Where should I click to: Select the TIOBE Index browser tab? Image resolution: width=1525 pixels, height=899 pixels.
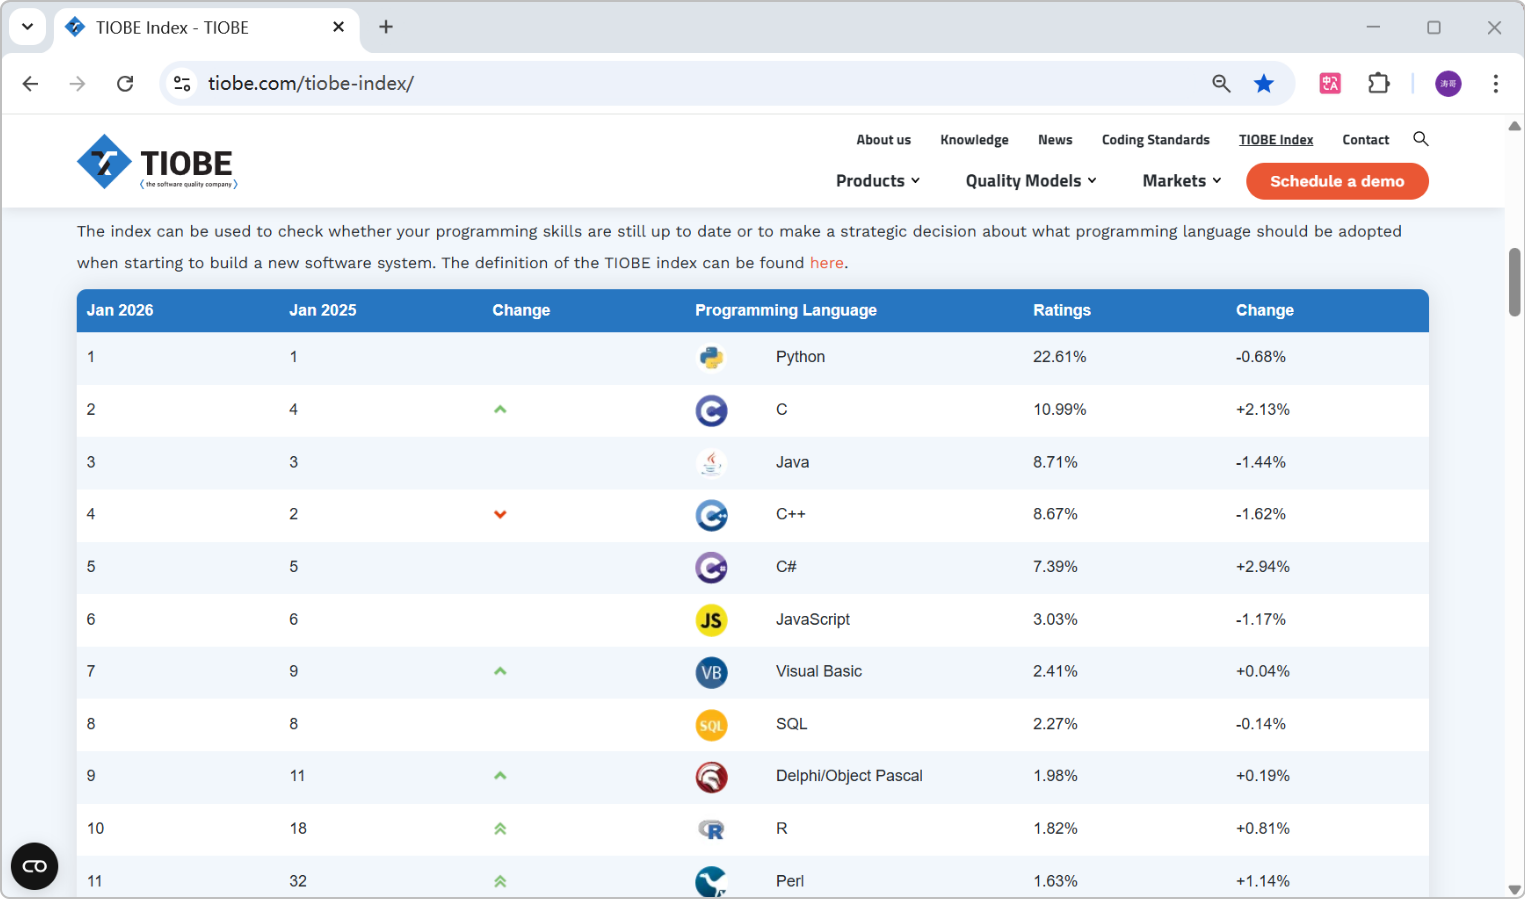[205, 27]
